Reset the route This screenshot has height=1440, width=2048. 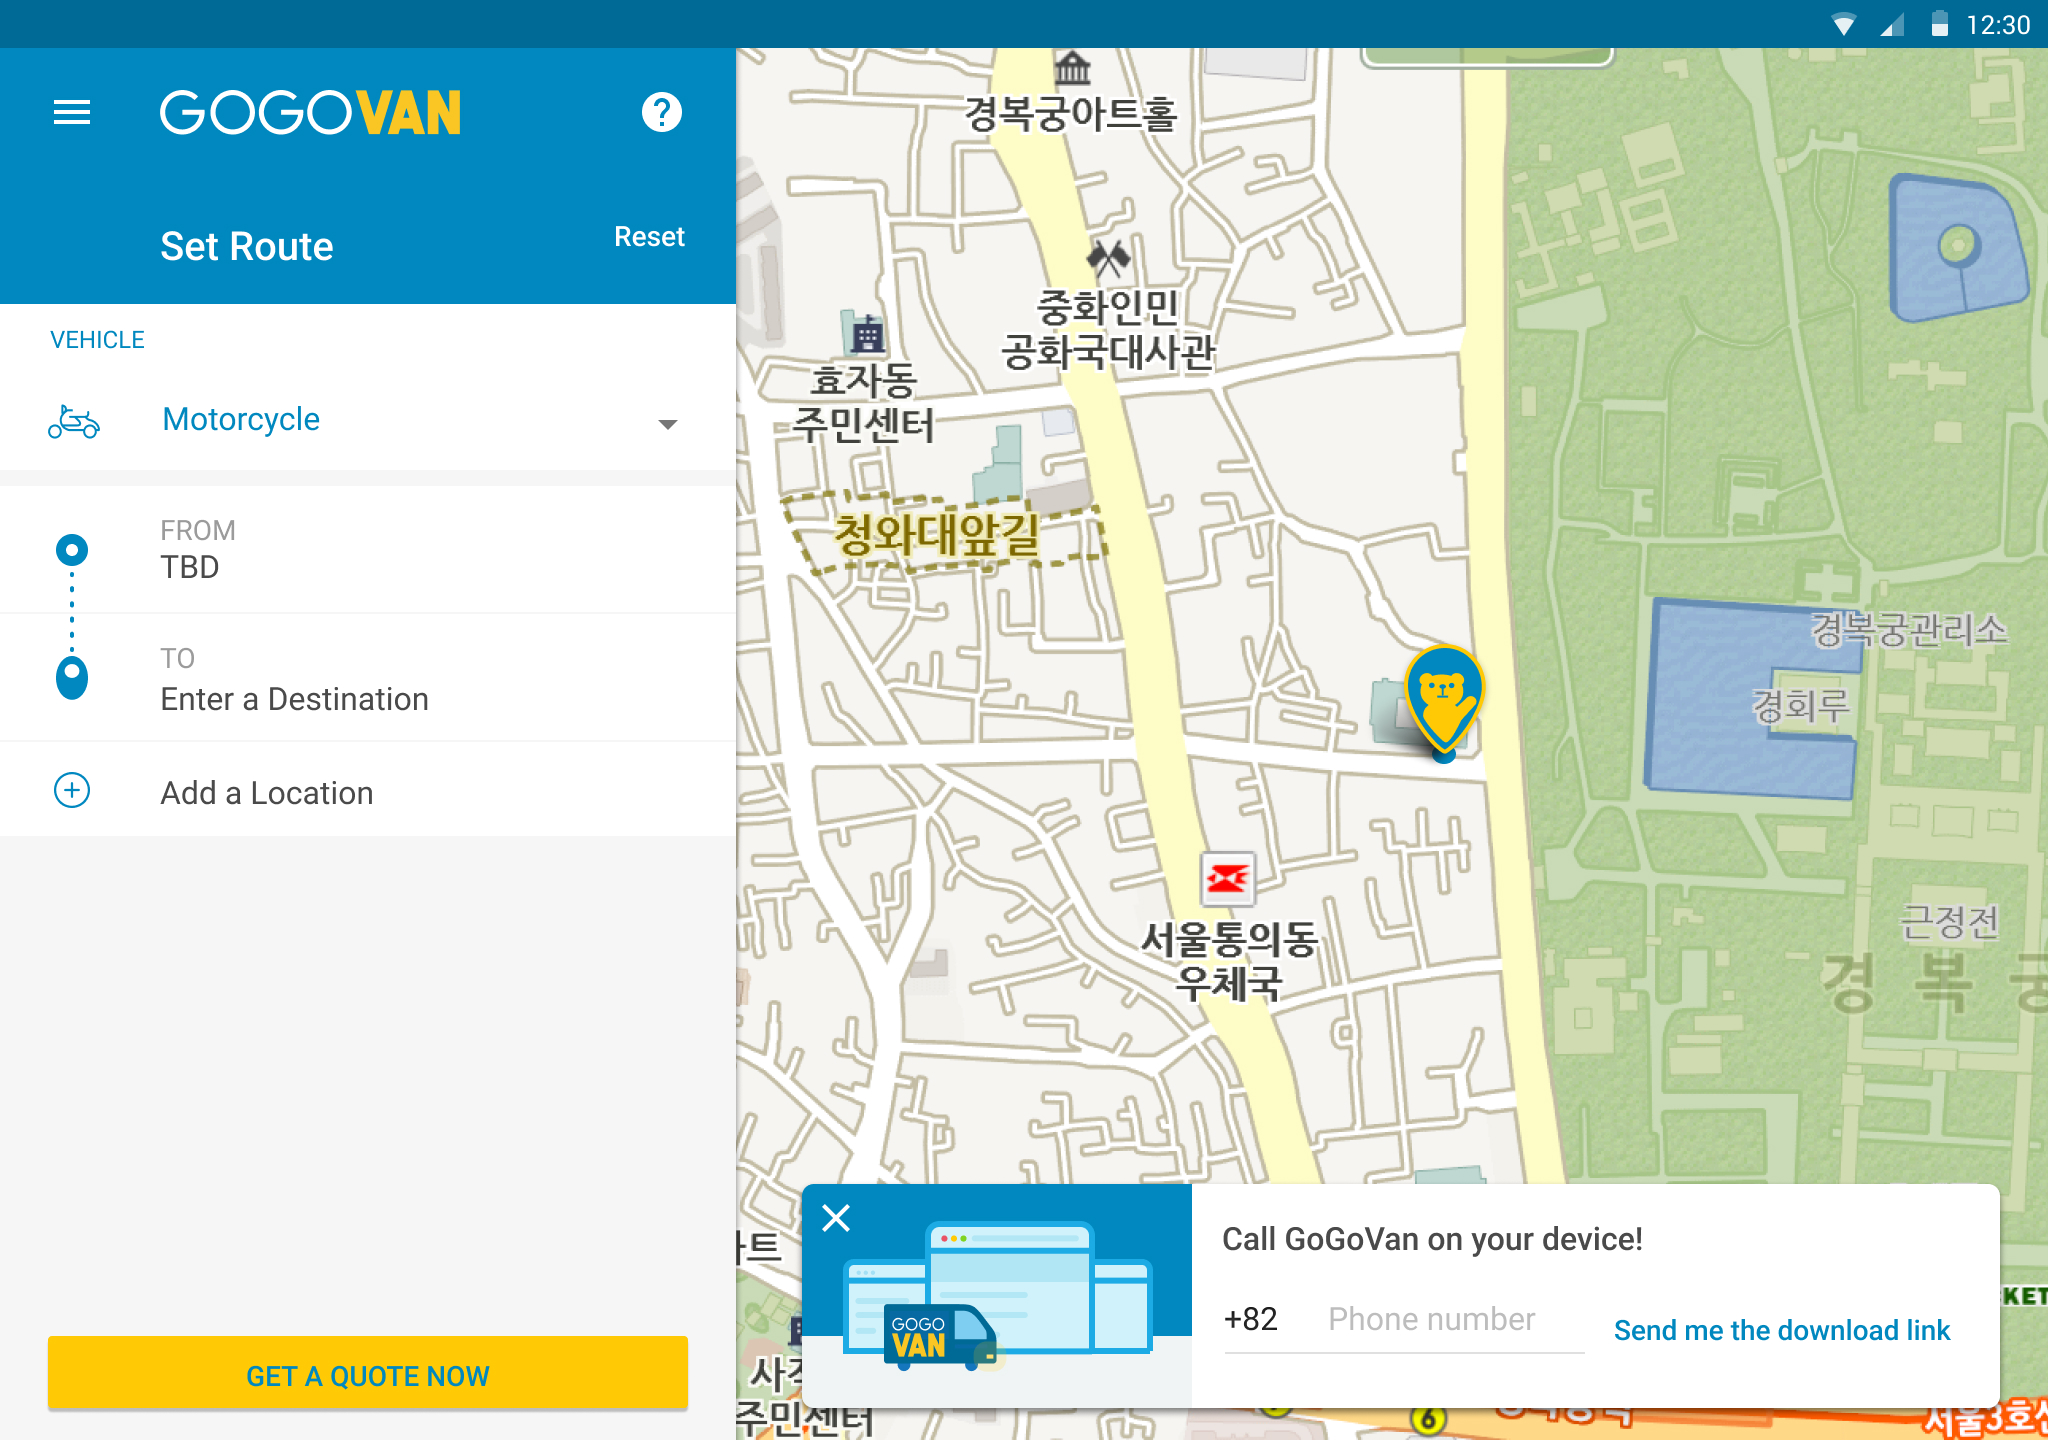pos(649,237)
